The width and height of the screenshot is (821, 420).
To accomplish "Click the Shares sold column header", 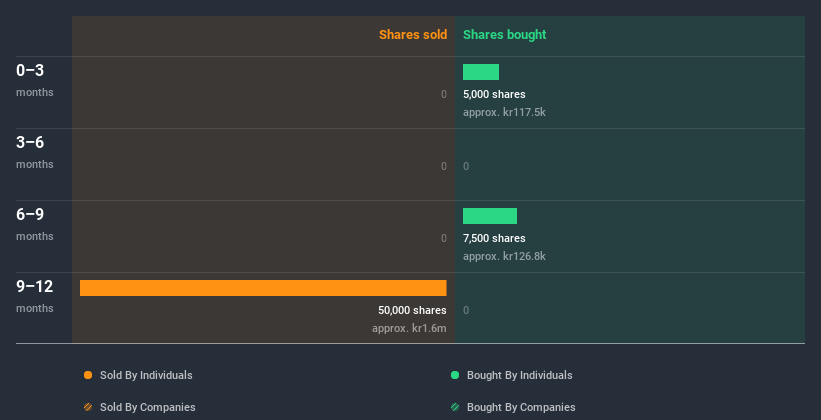I will 413,35.
